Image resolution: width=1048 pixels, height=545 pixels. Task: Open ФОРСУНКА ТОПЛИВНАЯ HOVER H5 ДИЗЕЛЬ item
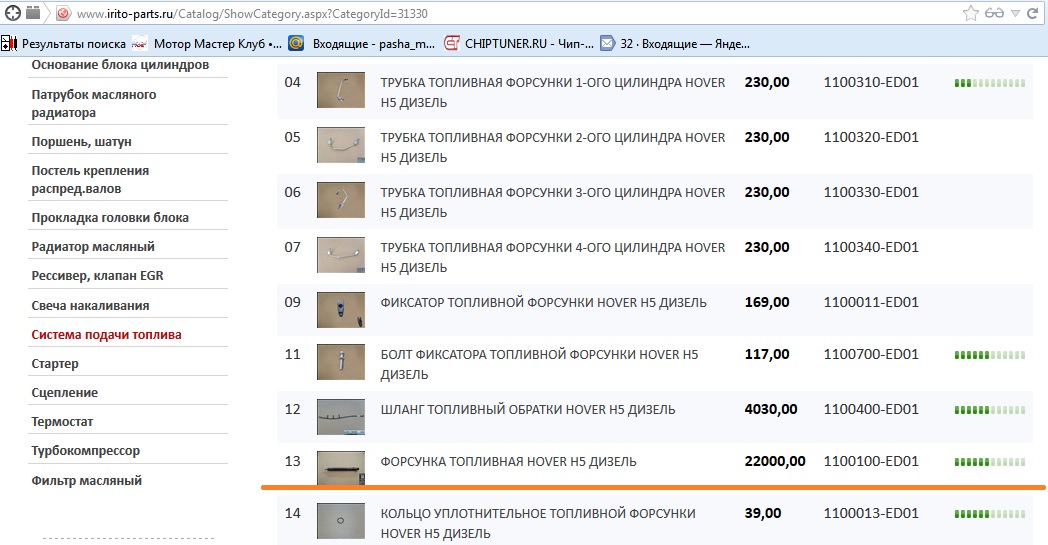click(x=509, y=461)
